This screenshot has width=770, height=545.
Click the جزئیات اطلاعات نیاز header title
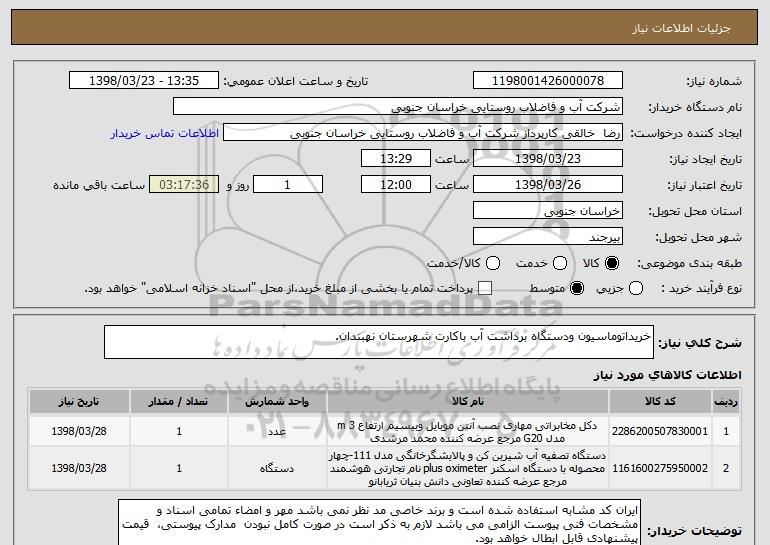pos(681,28)
